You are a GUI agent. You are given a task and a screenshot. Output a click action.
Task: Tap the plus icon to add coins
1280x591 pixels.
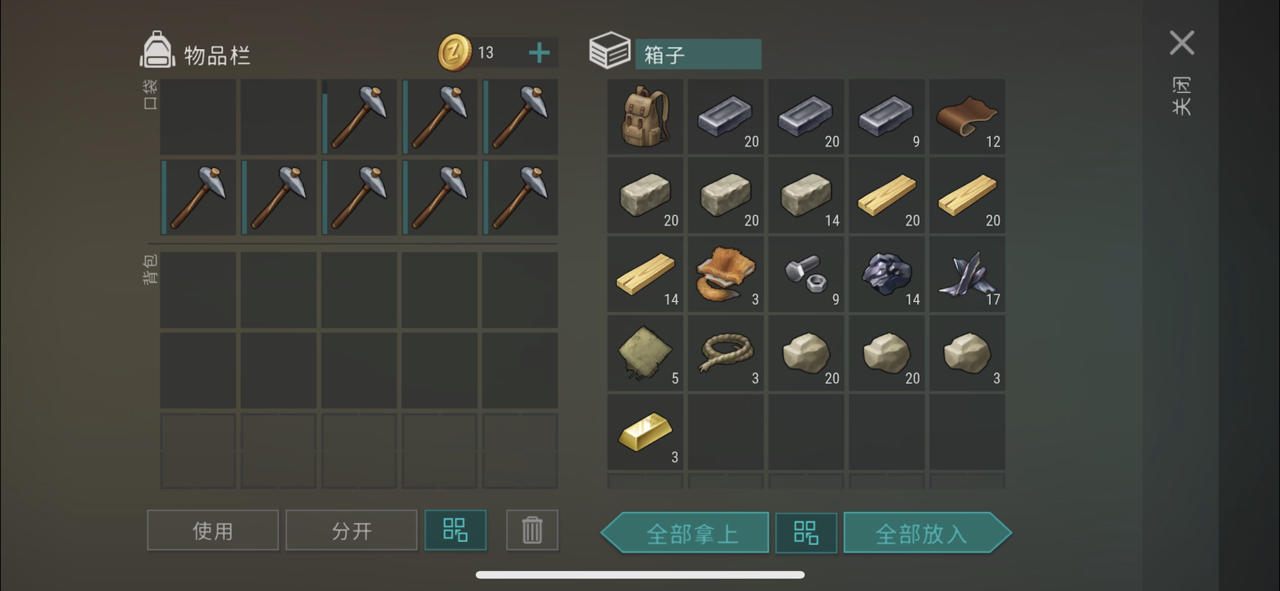click(539, 53)
